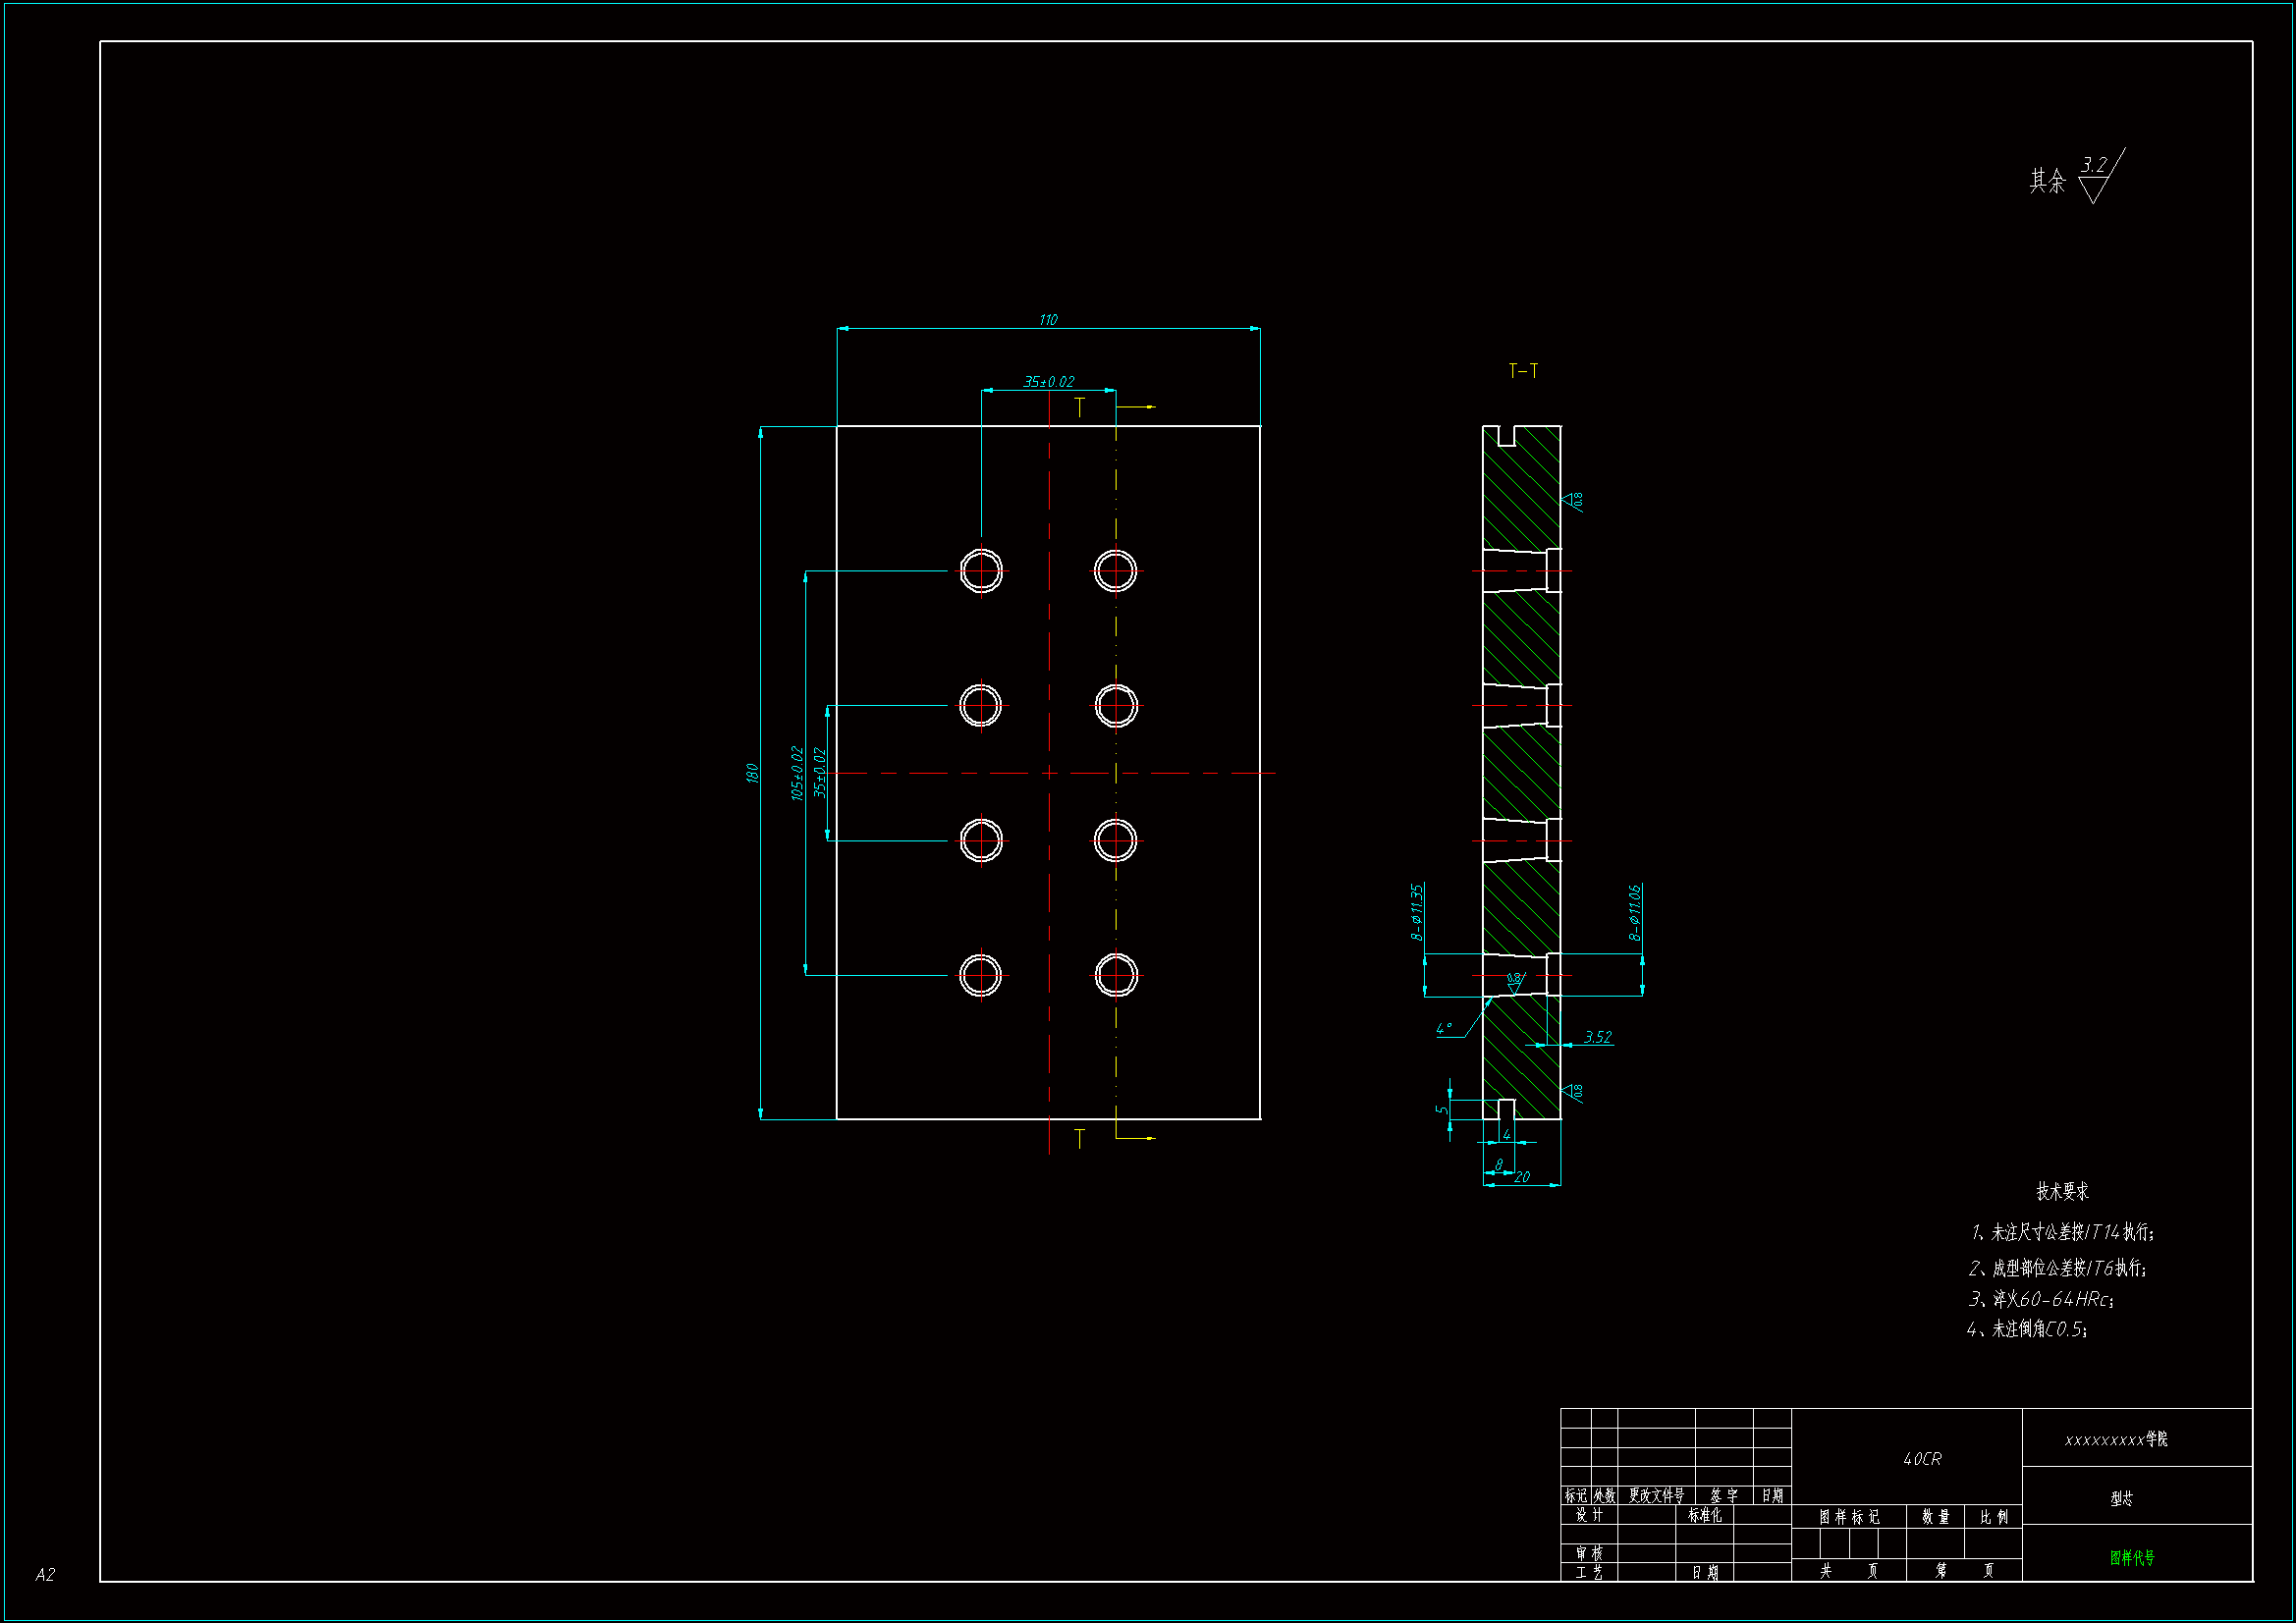Click the 4° taper angle annotation

[1444, 1028]
